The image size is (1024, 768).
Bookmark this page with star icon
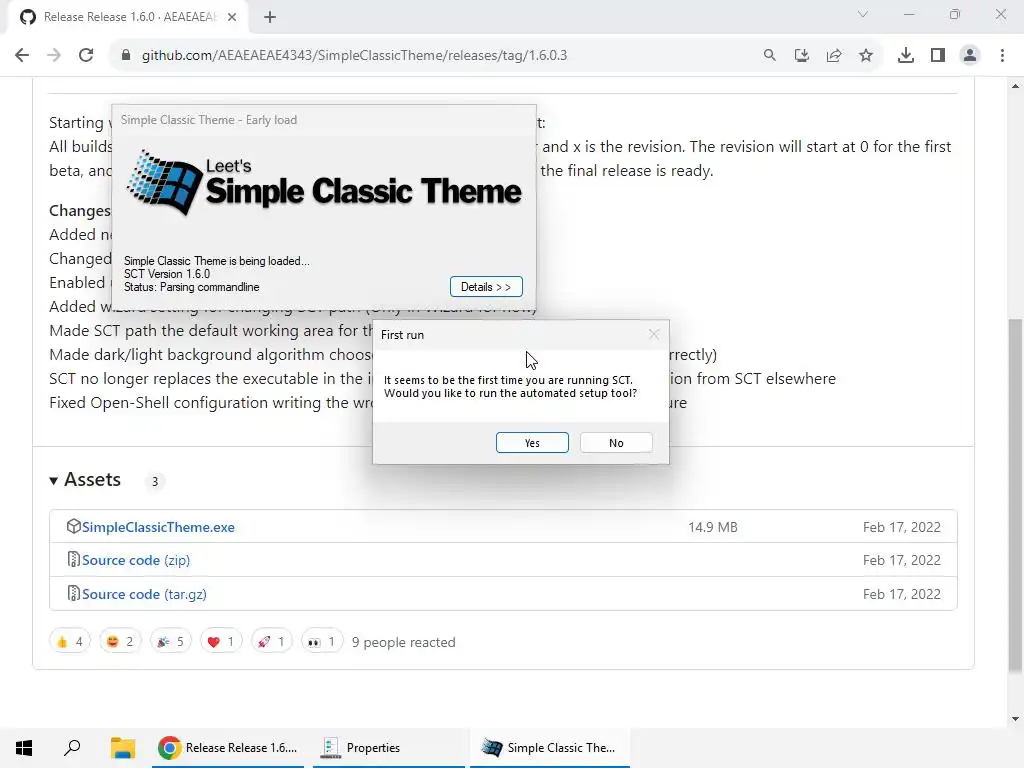coord(866,56)
